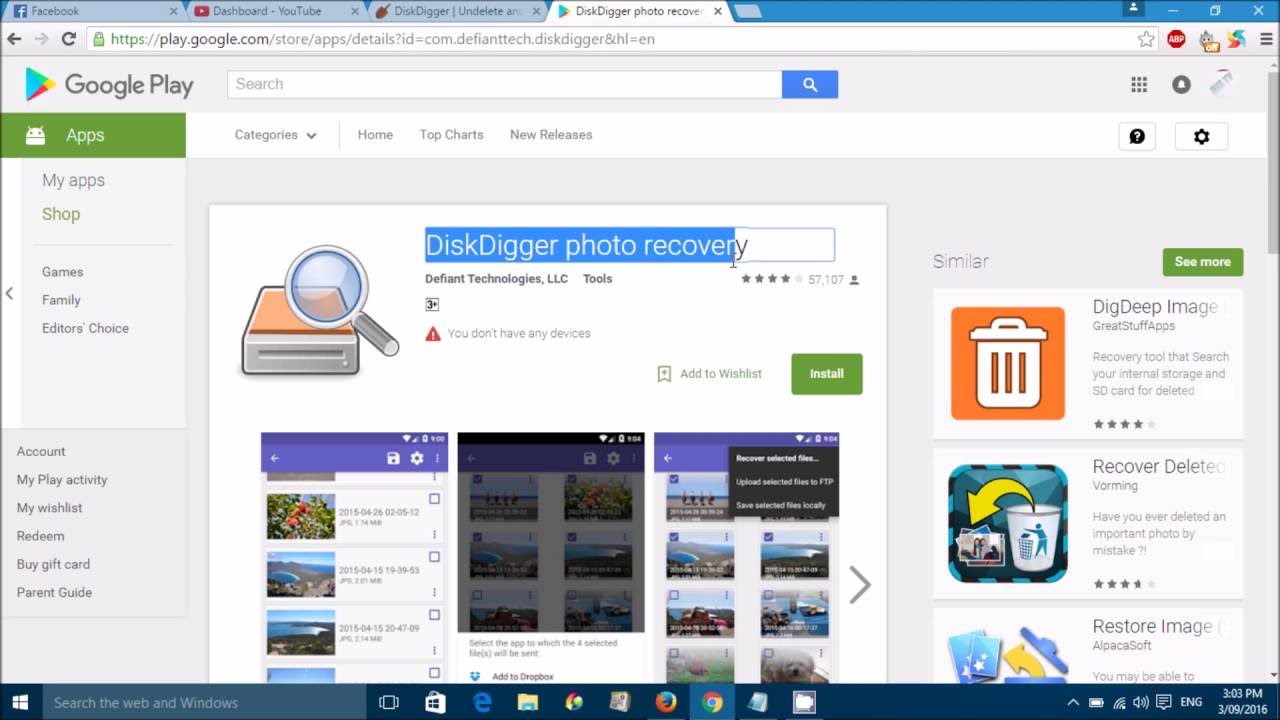
Task: Open the Home navigation item
Action: click(x=375, y=135)
